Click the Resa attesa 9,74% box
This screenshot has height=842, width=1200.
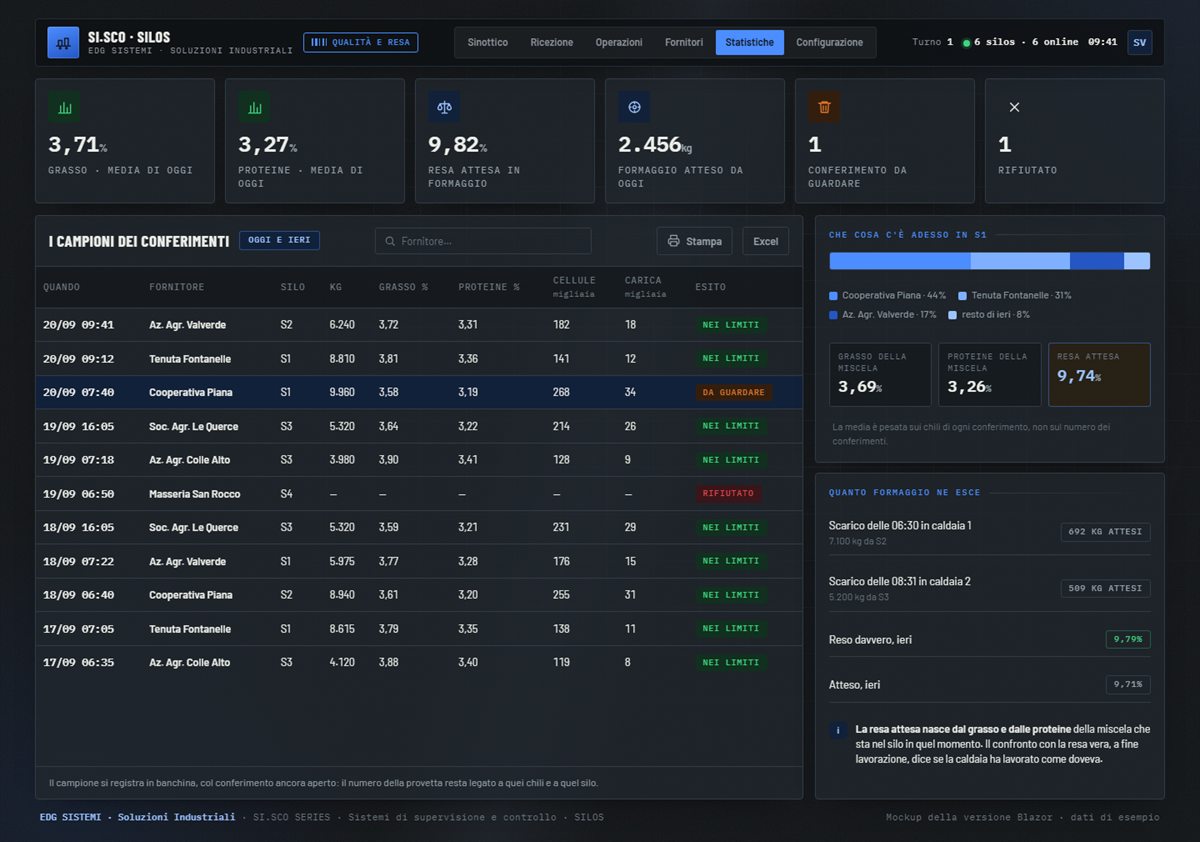point(1099,375)
